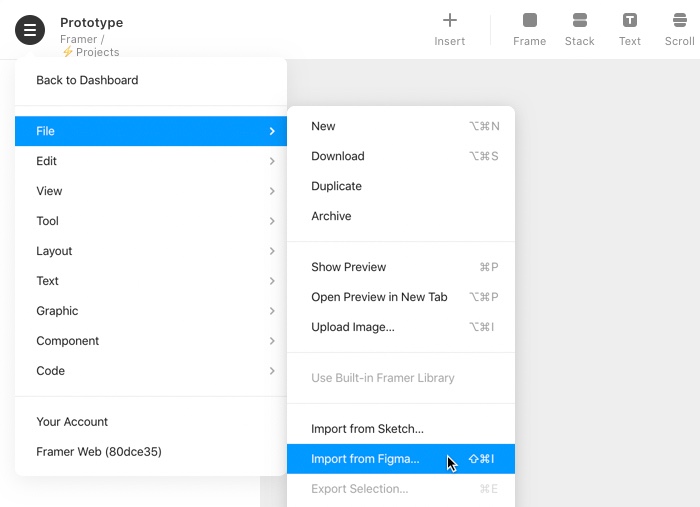Choose New from File submenu
This screenshot has height=507, width=700.
coord(401,126)
